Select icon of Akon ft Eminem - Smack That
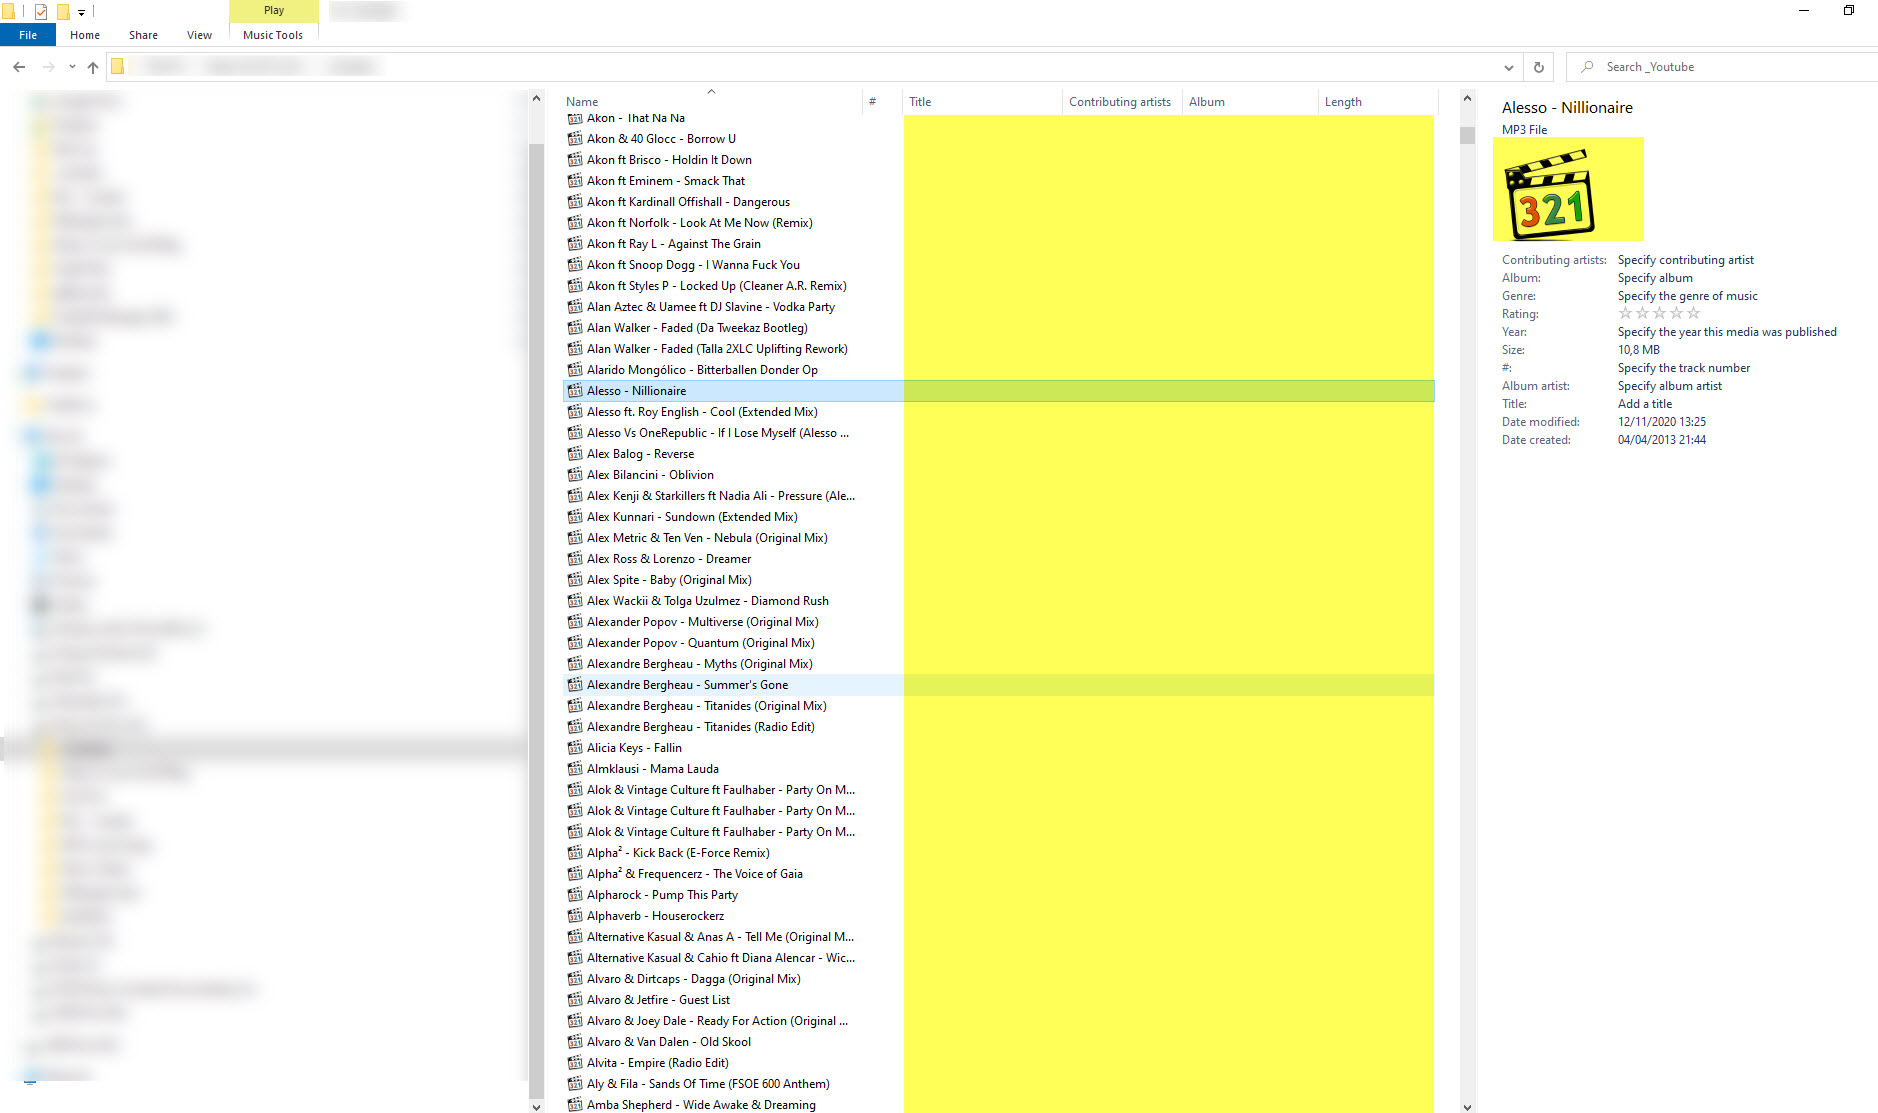The image size is (1878, 1113). click(x=575, y=181)
